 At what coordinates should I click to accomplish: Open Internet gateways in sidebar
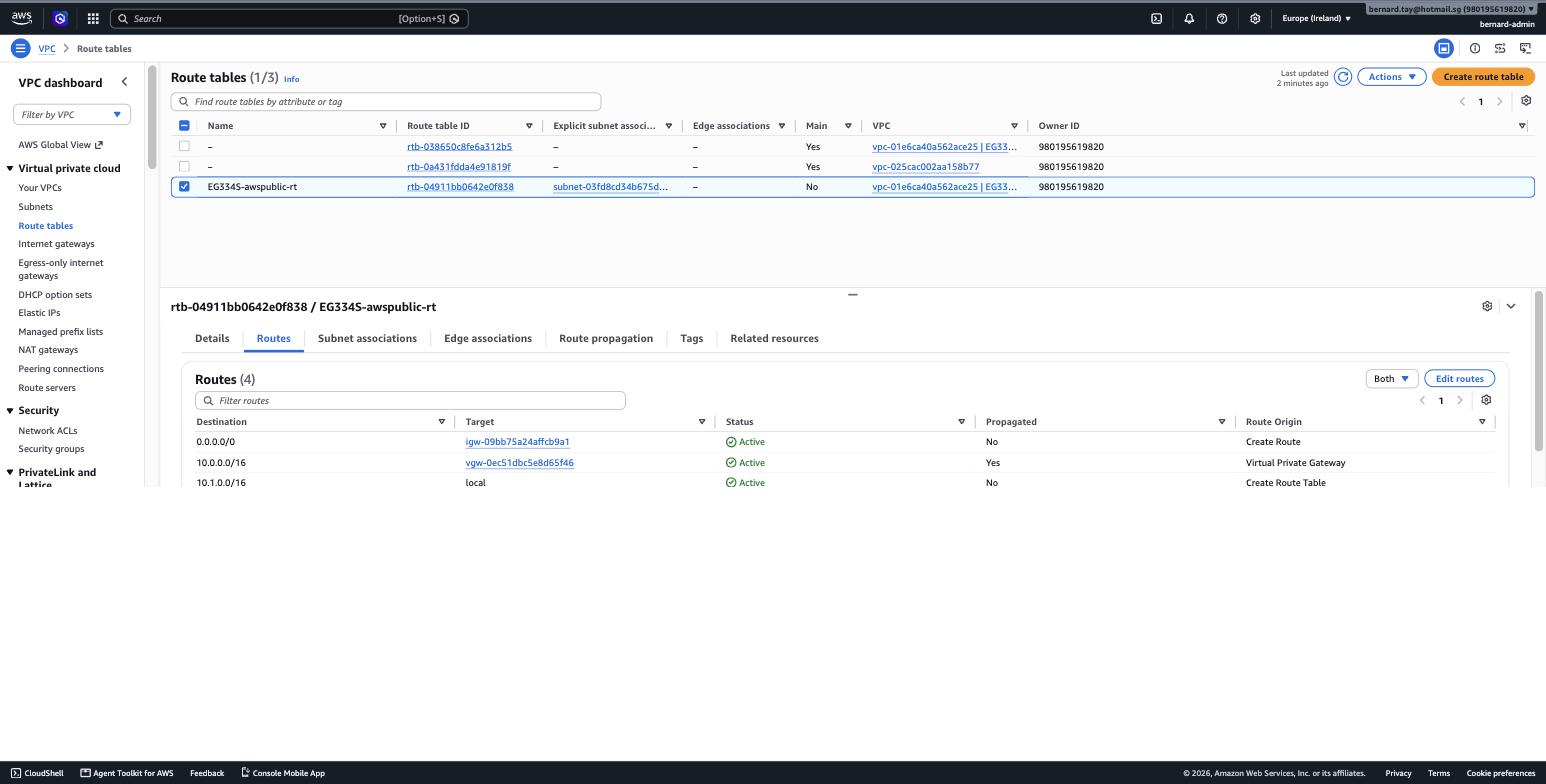pyautogui.click(x=56, y=244)
